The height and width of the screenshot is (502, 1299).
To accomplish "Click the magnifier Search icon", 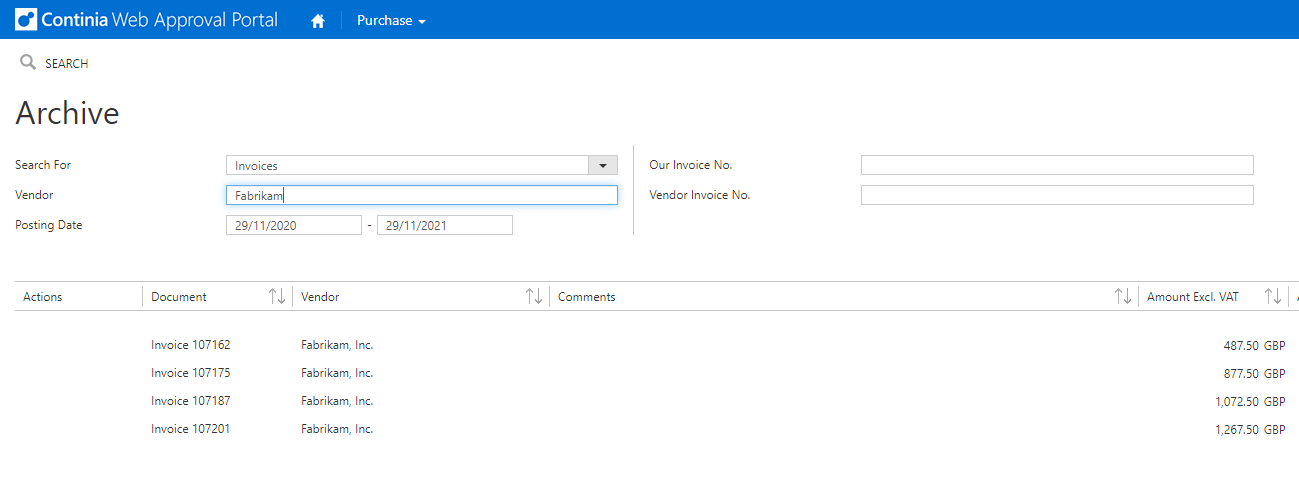I will click(28, 63).
